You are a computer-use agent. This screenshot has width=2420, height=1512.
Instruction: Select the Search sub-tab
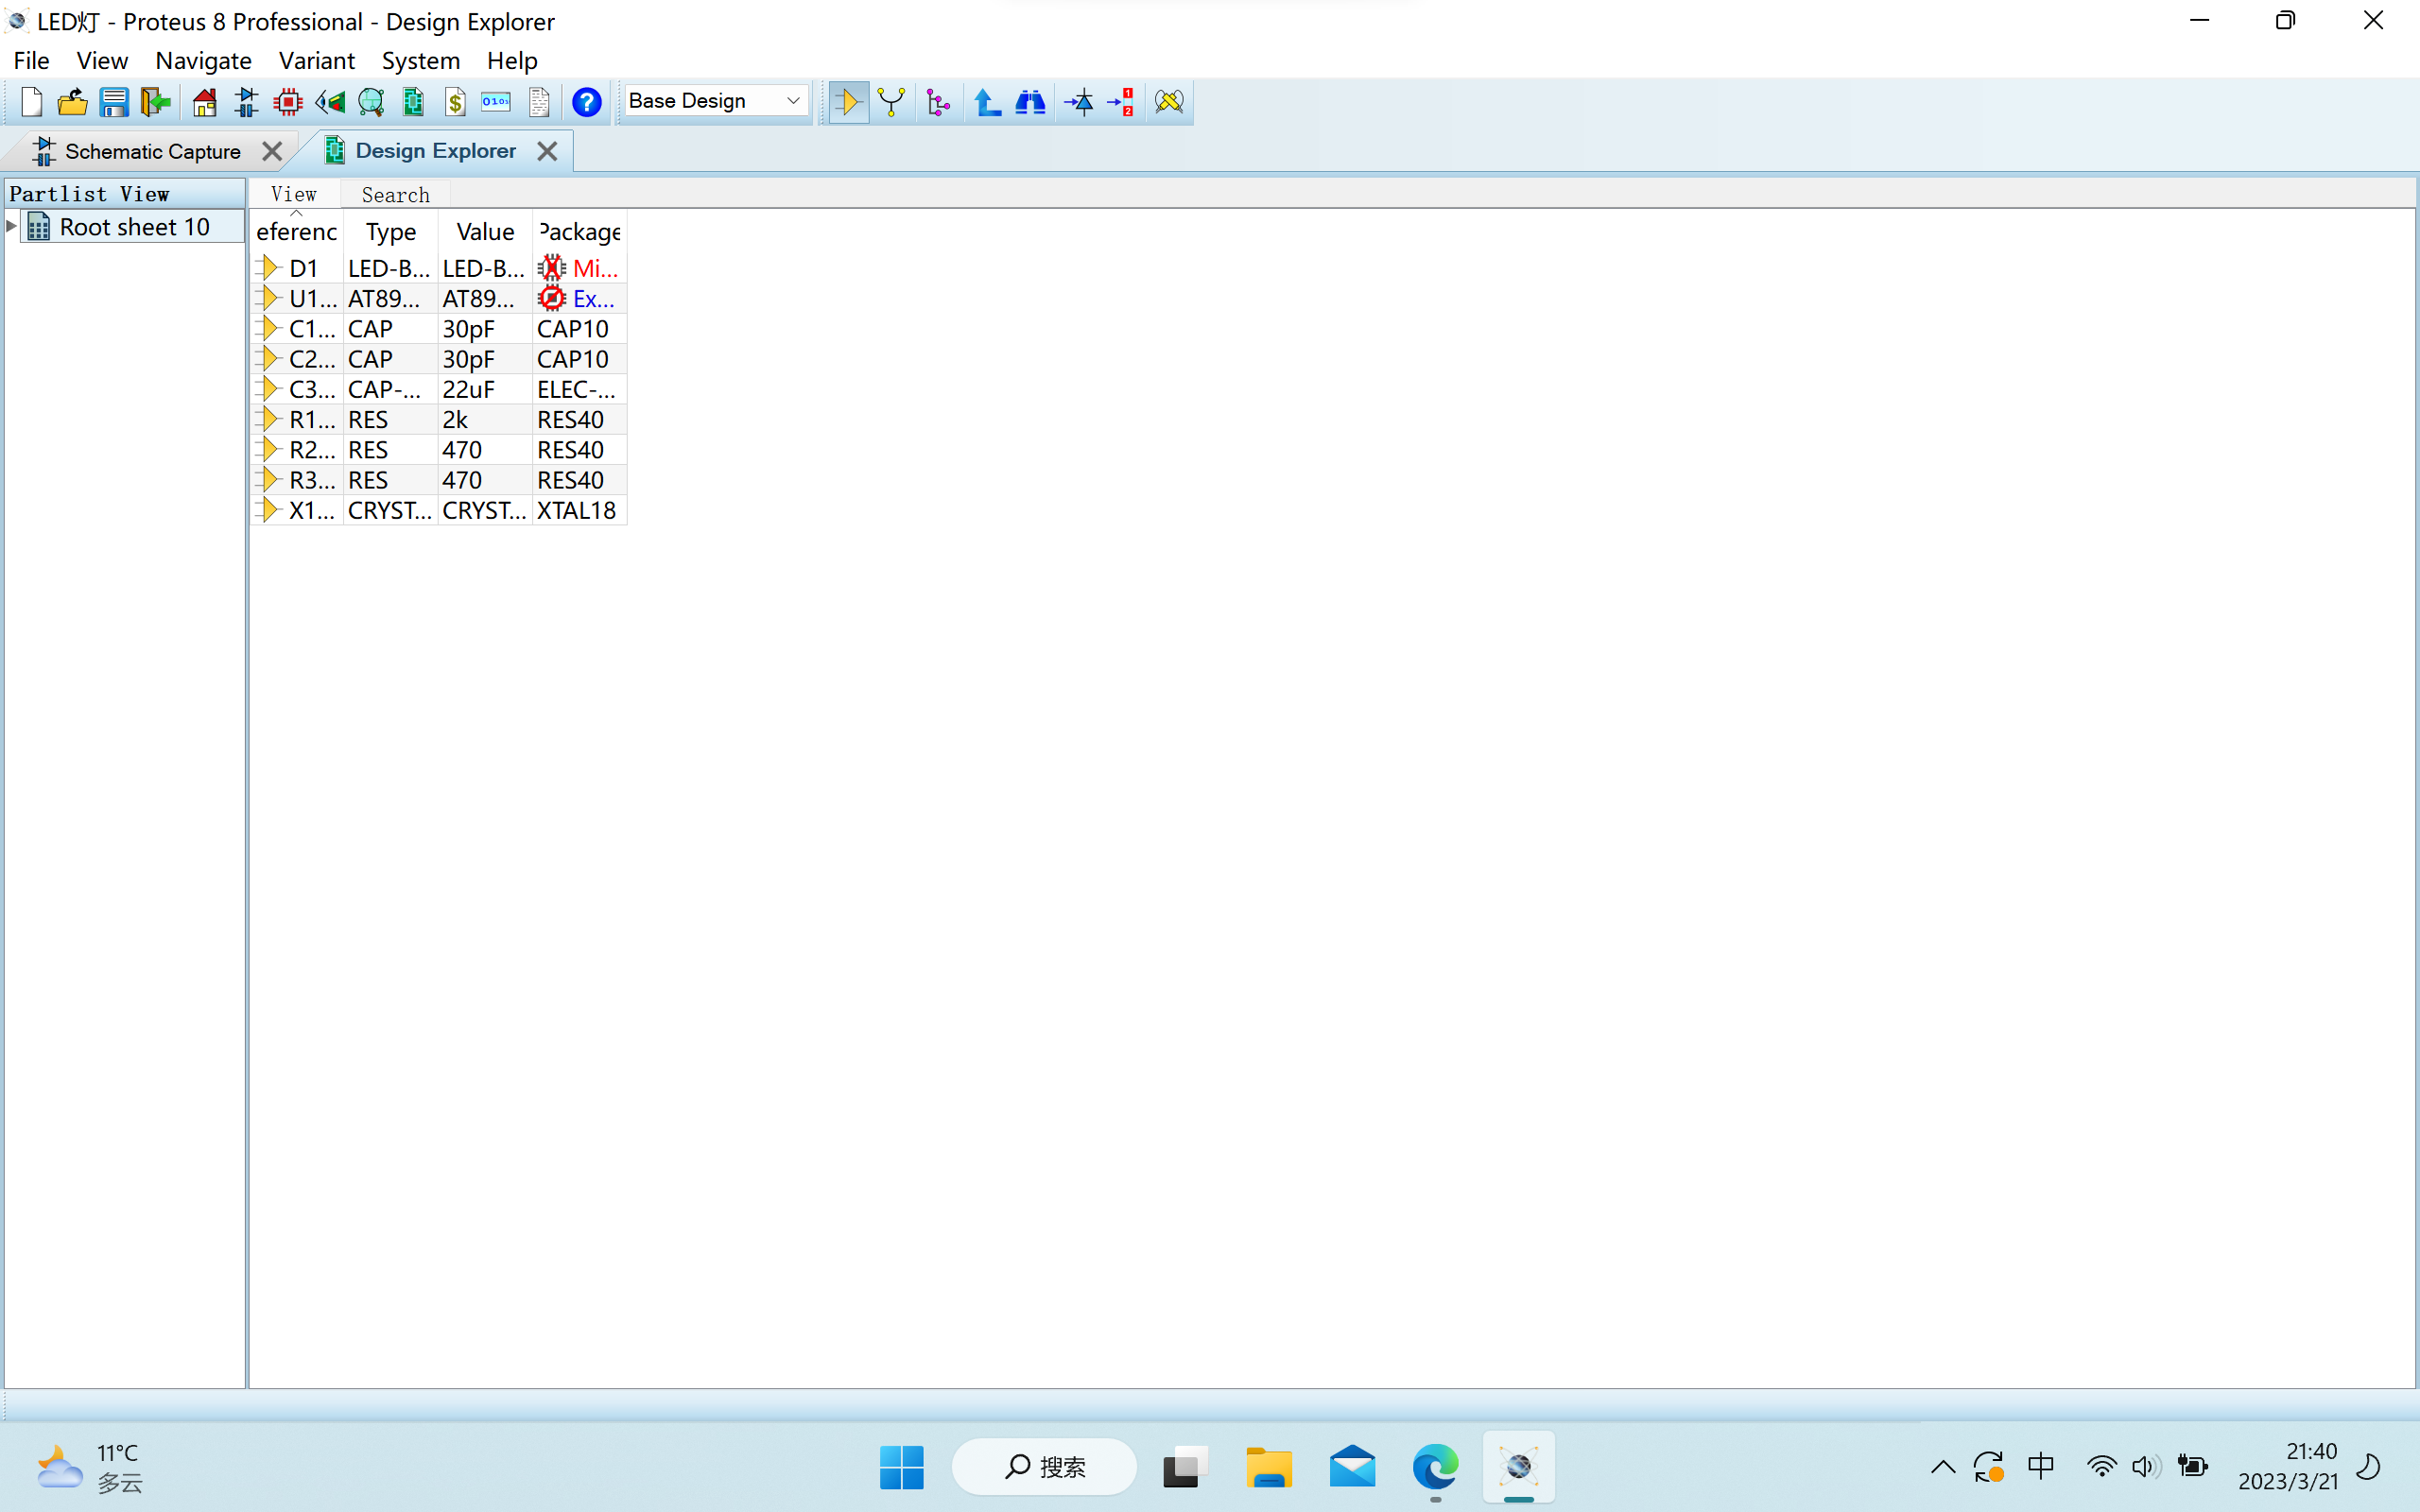(396, 194)
